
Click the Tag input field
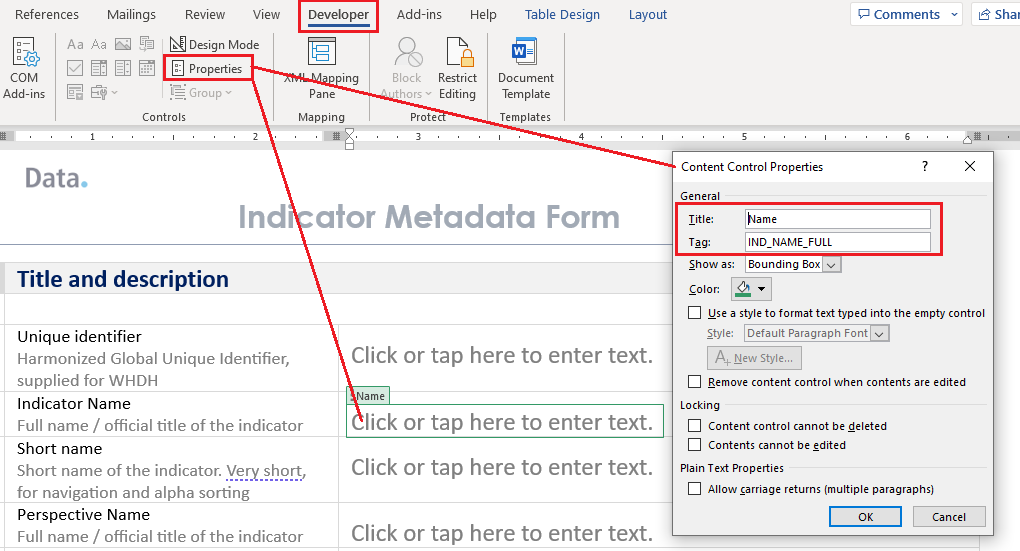point(837,242)
